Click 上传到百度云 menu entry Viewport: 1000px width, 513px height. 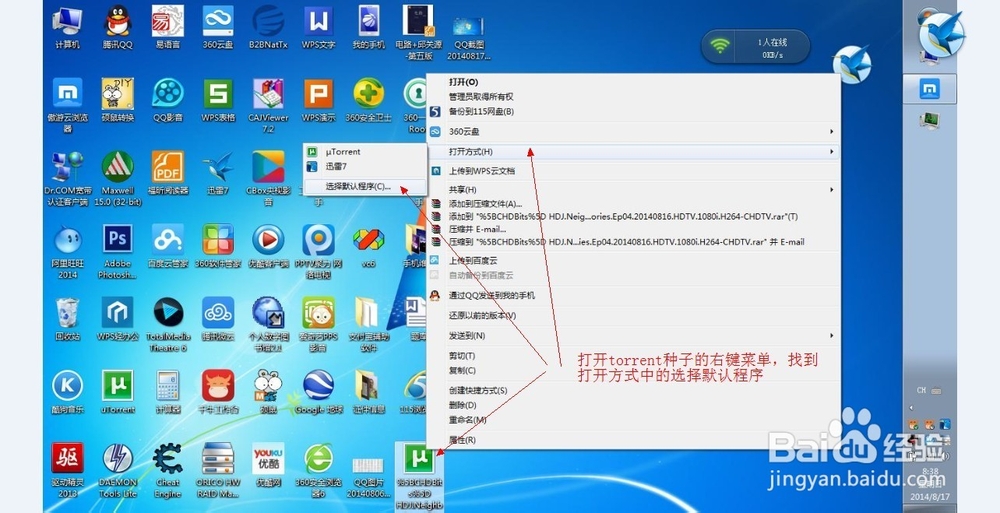point(633,260)
